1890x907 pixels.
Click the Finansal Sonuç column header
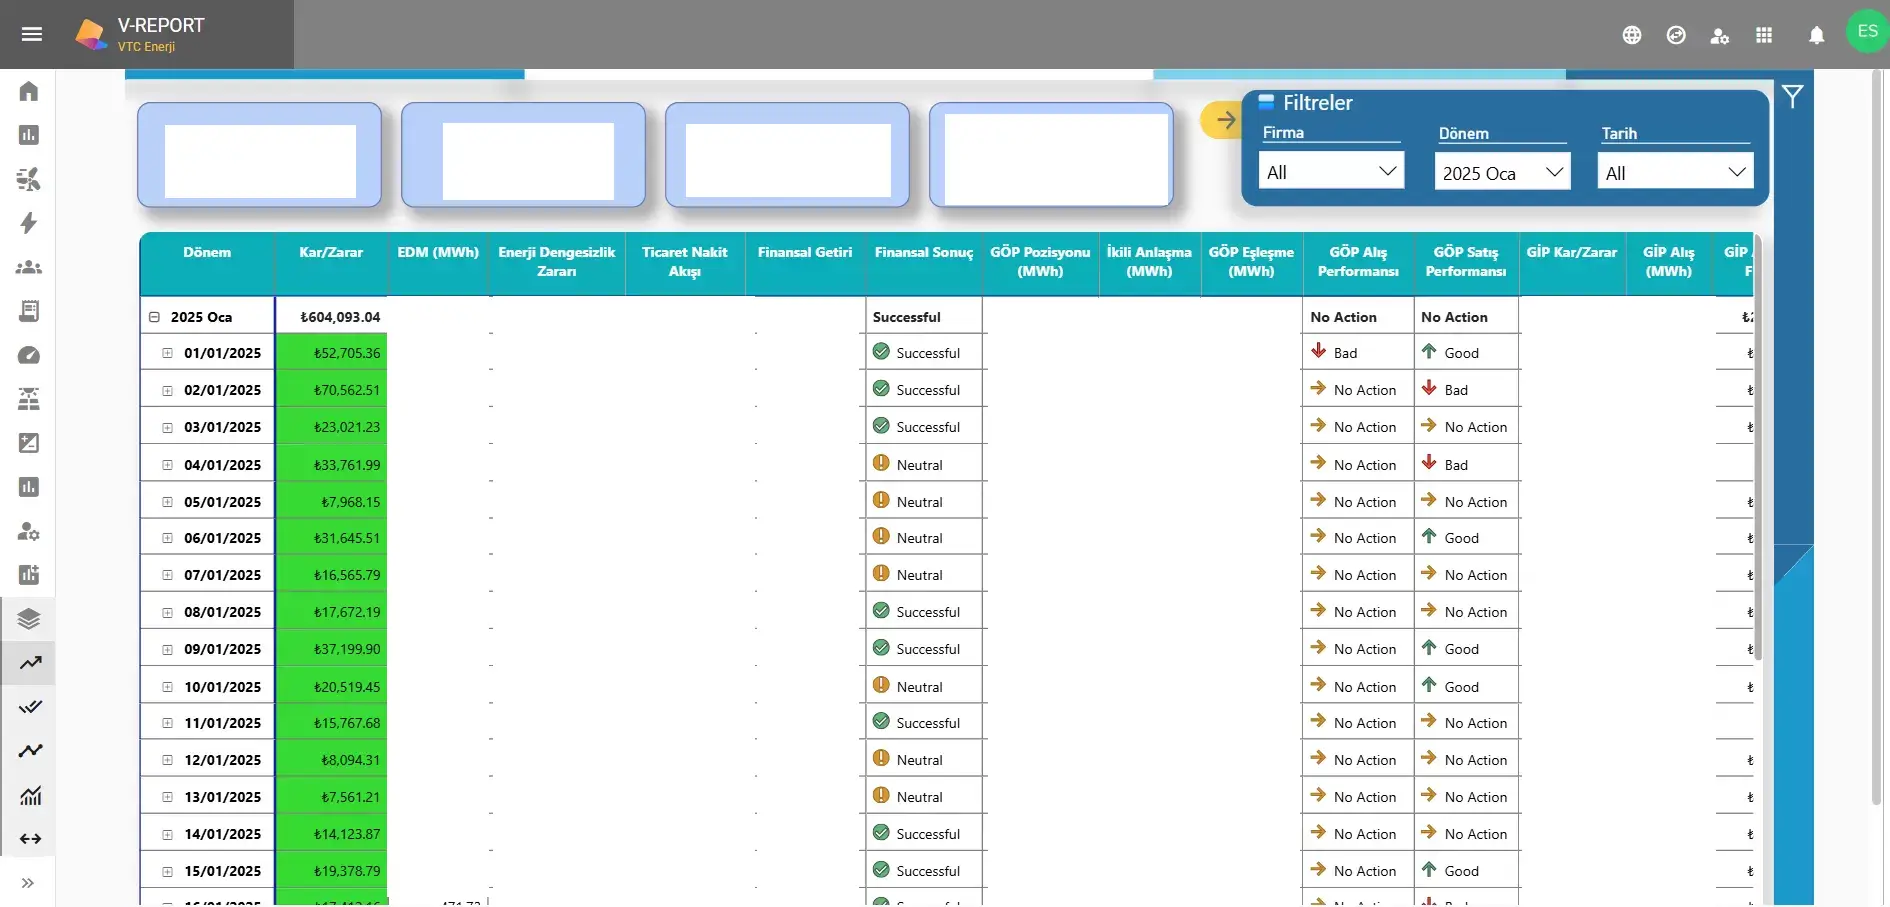[923, 253]
